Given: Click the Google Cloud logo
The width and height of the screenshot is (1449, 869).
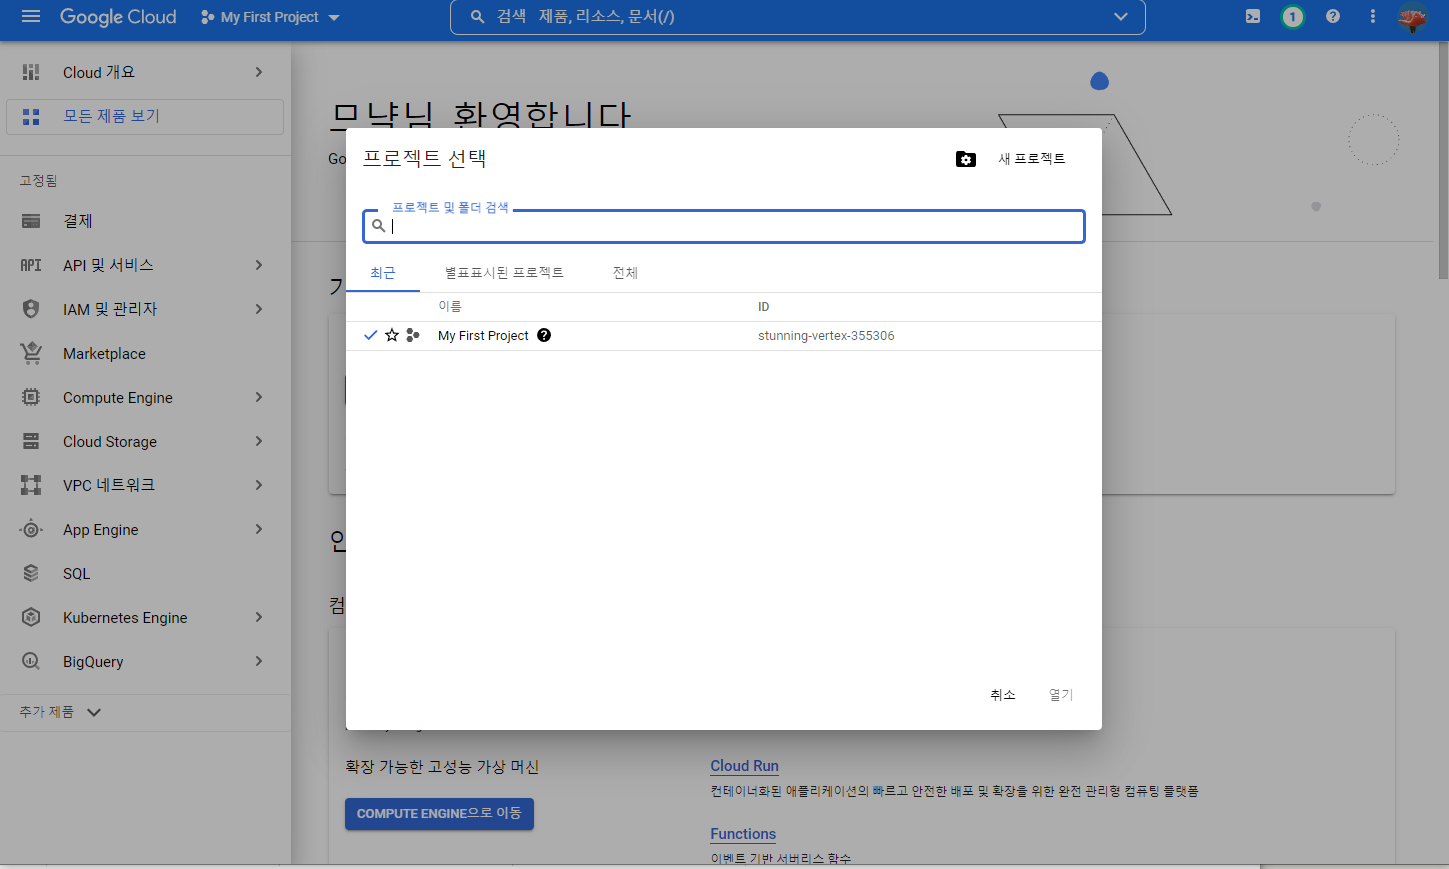Looking at the screenshot, I should pyautogui.click(x=118, y=17).
